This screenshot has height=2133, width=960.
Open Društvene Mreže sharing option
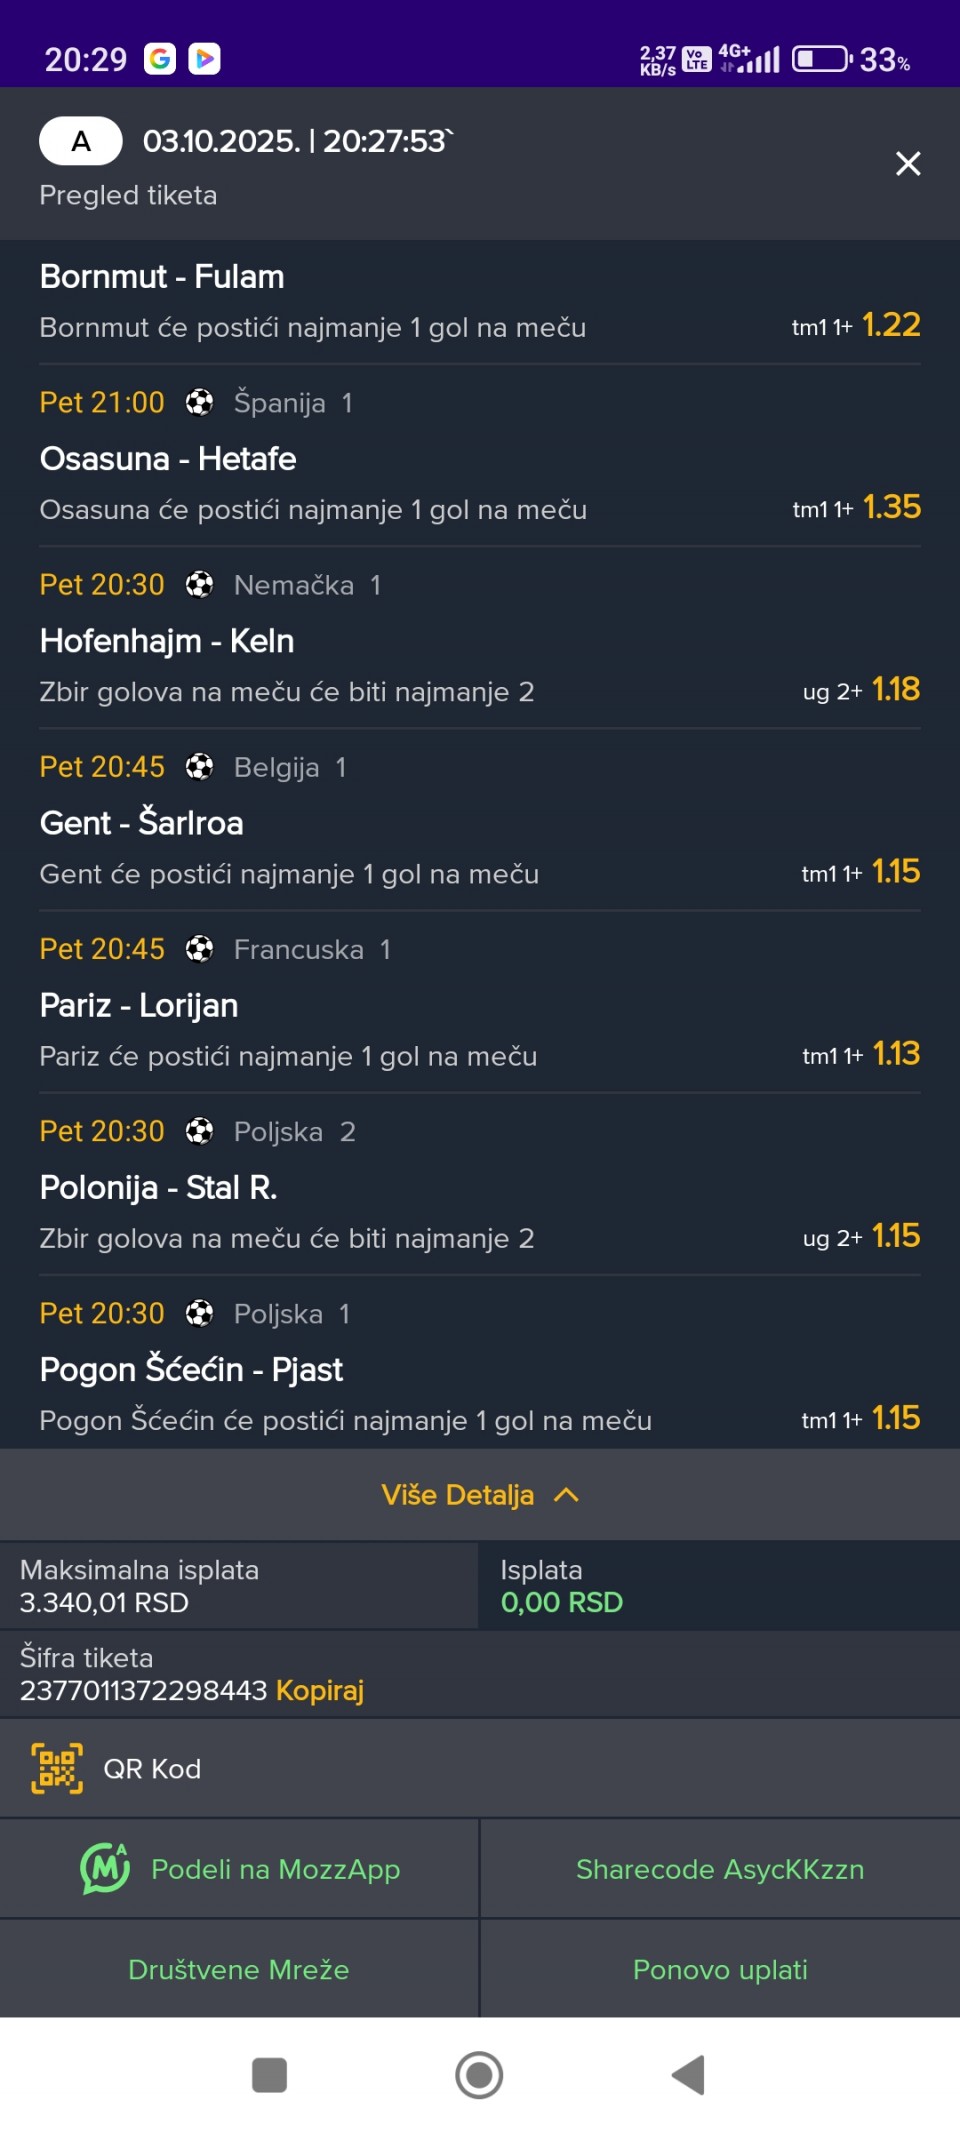(239, 1969)
